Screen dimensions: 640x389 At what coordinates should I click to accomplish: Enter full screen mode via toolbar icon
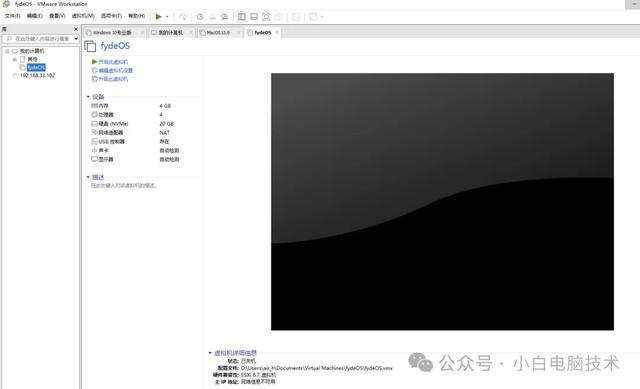pyautogui.click(x=266, y=17)
